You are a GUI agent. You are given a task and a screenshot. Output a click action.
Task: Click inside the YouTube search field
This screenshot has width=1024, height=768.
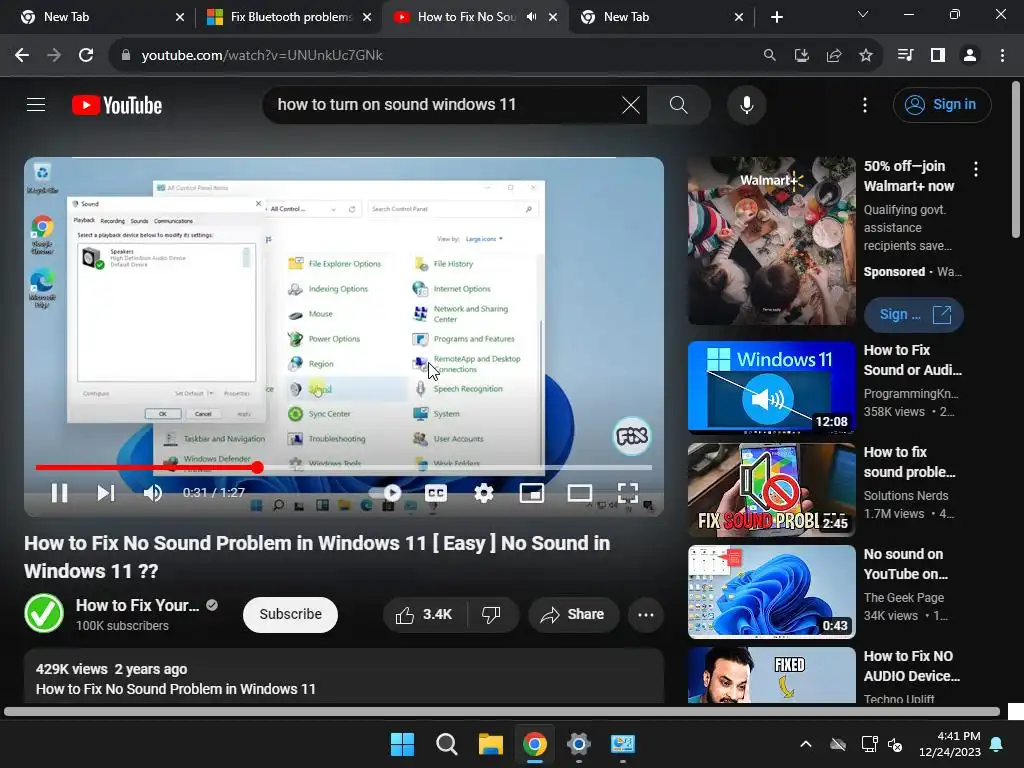tap(444, 104)
